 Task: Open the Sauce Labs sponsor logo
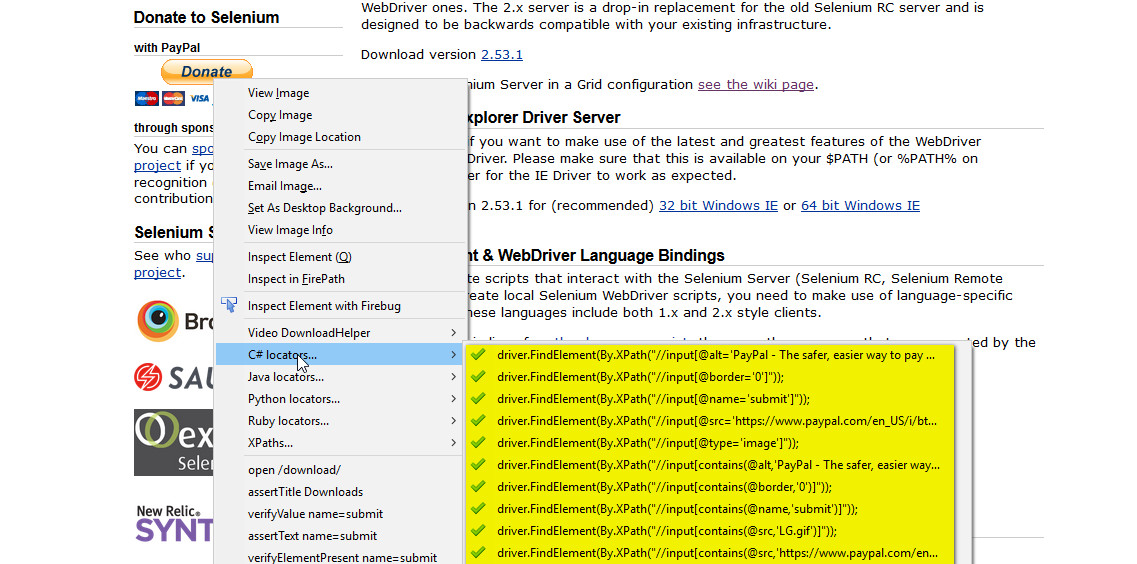point(173,377)
